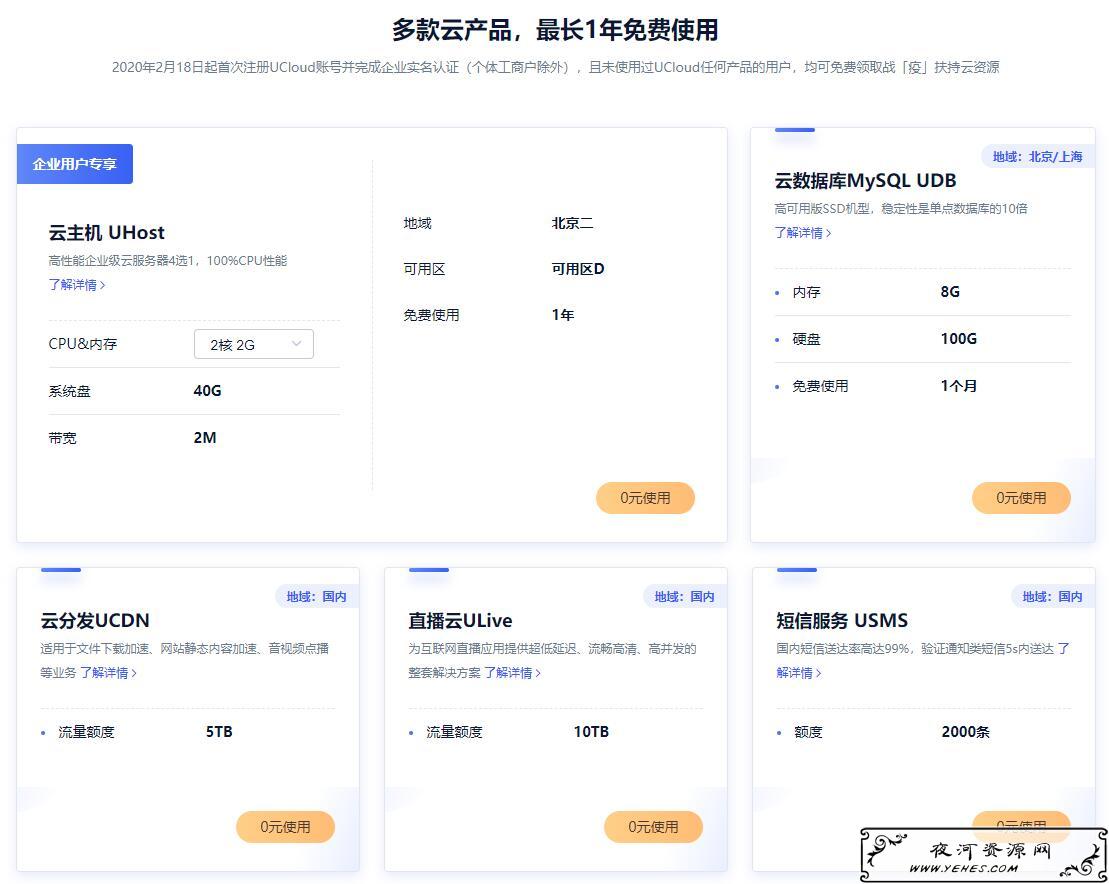Viewport: 1109px width, 884px height.
Task: Click 0元使用 button for 云分发UCDN
Action: (x=285, y=827)
